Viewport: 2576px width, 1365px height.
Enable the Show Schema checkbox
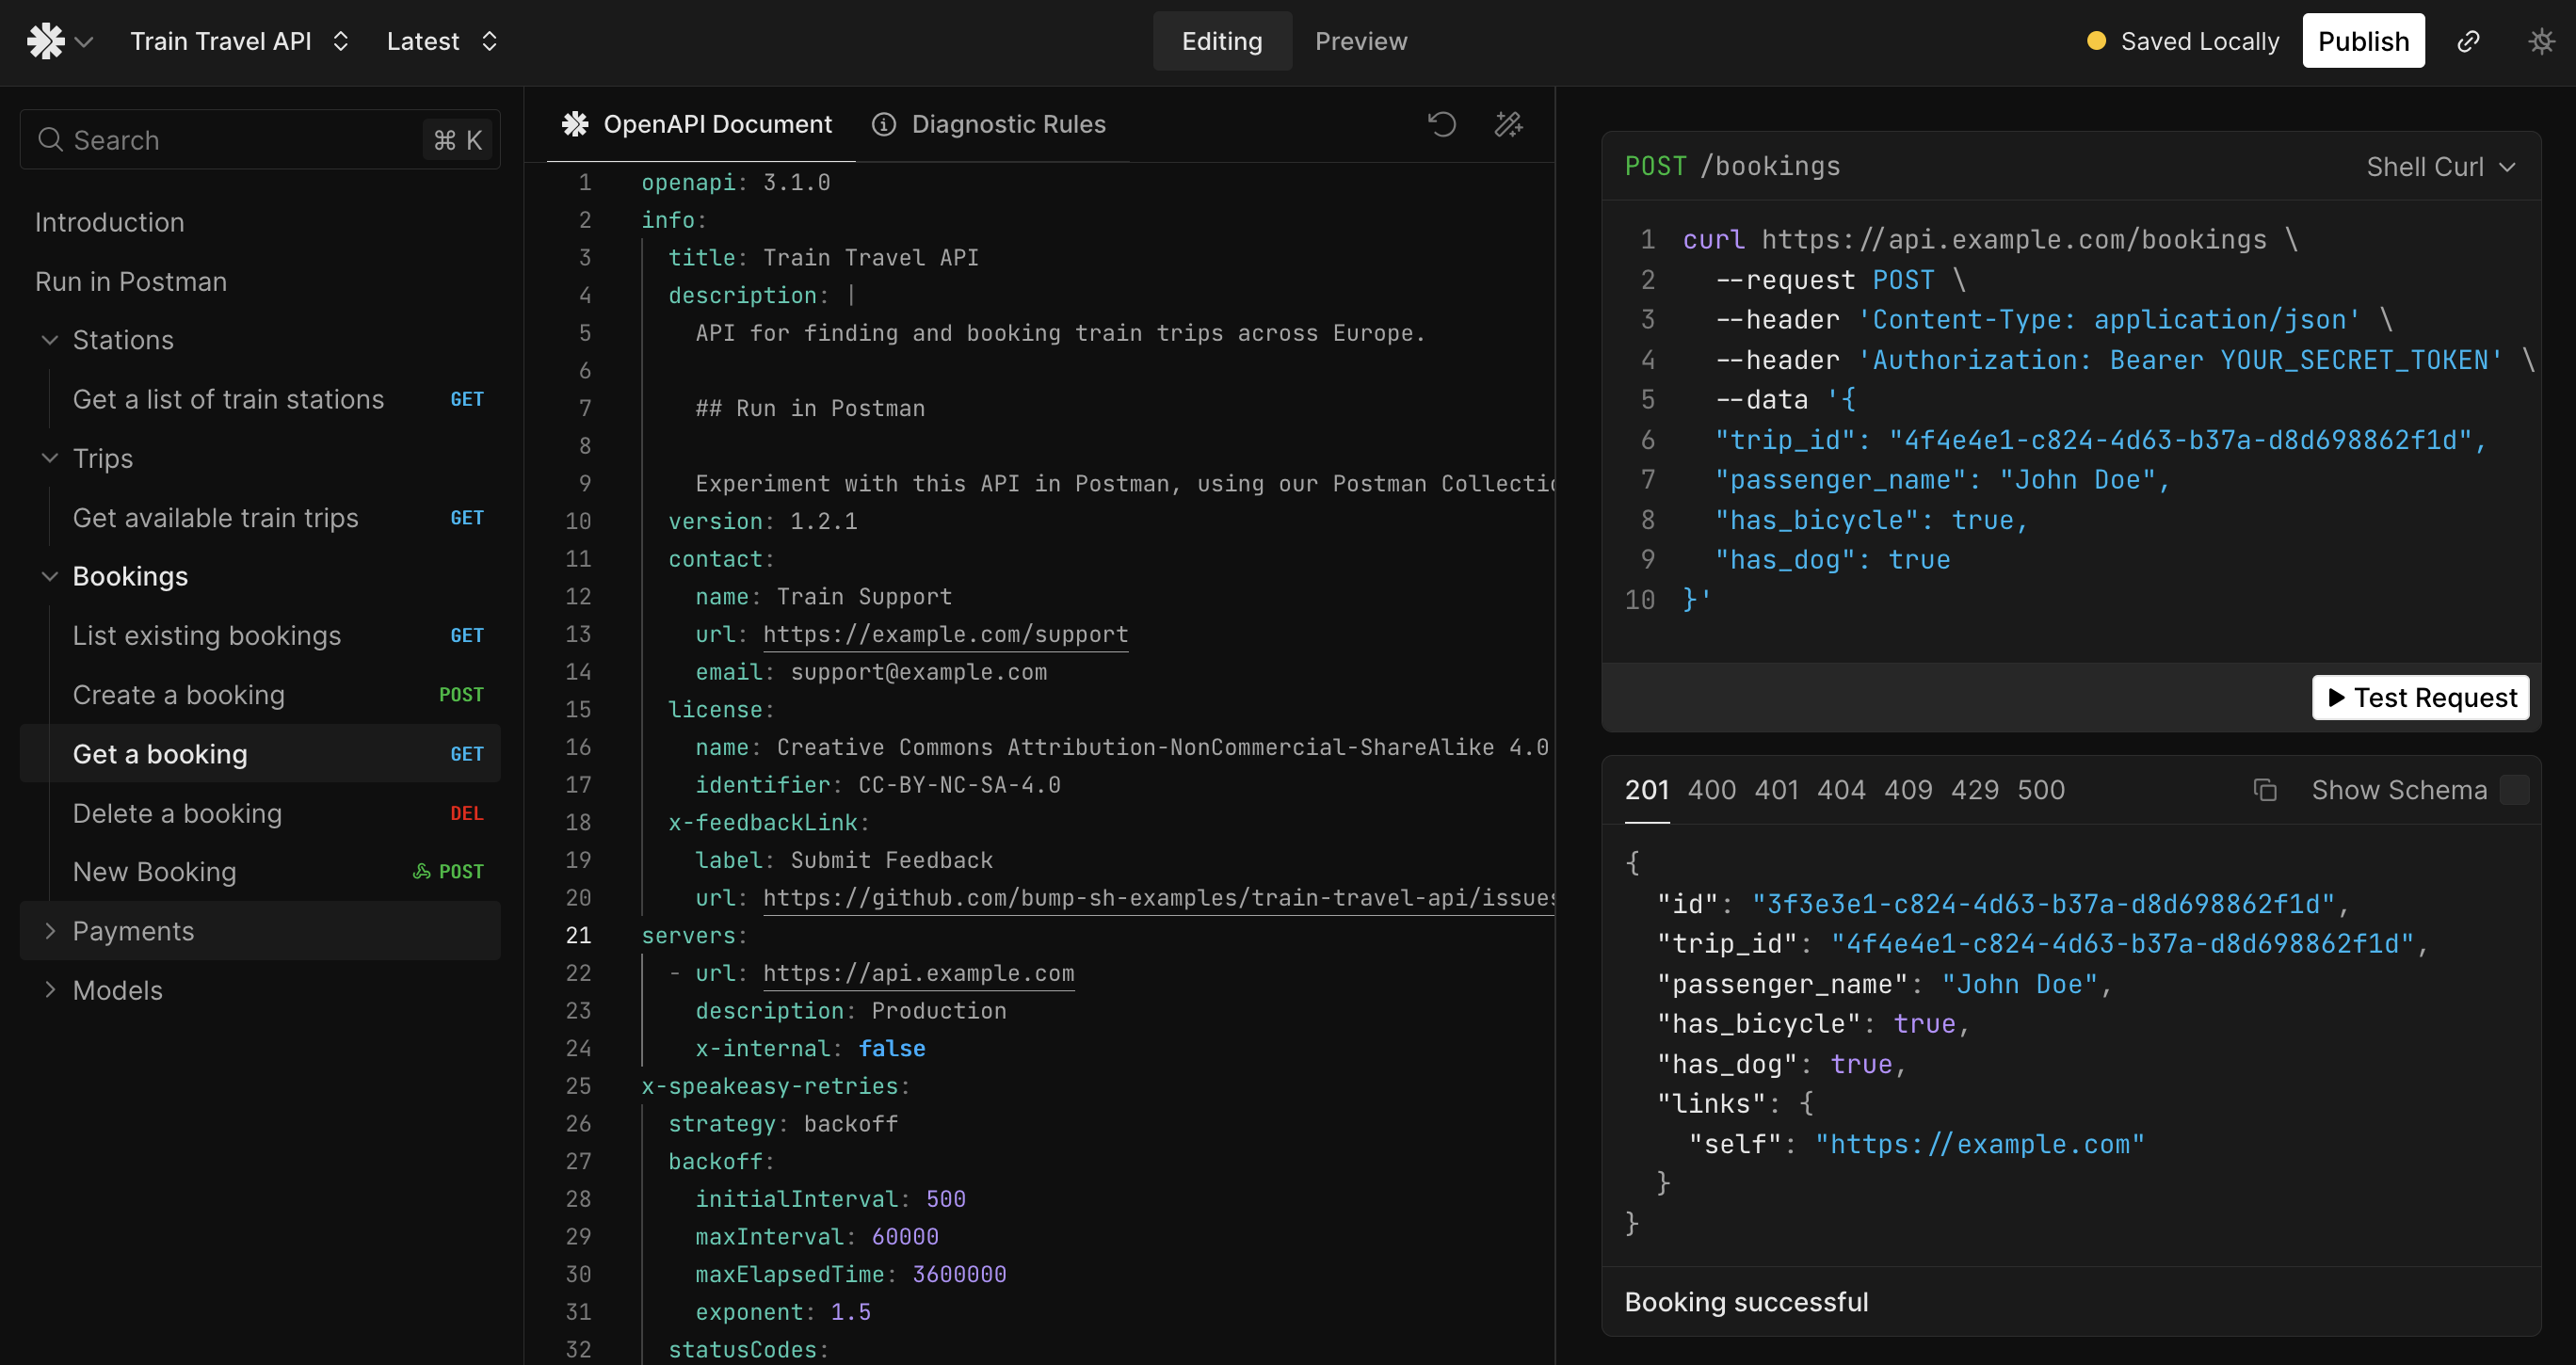2514,790
